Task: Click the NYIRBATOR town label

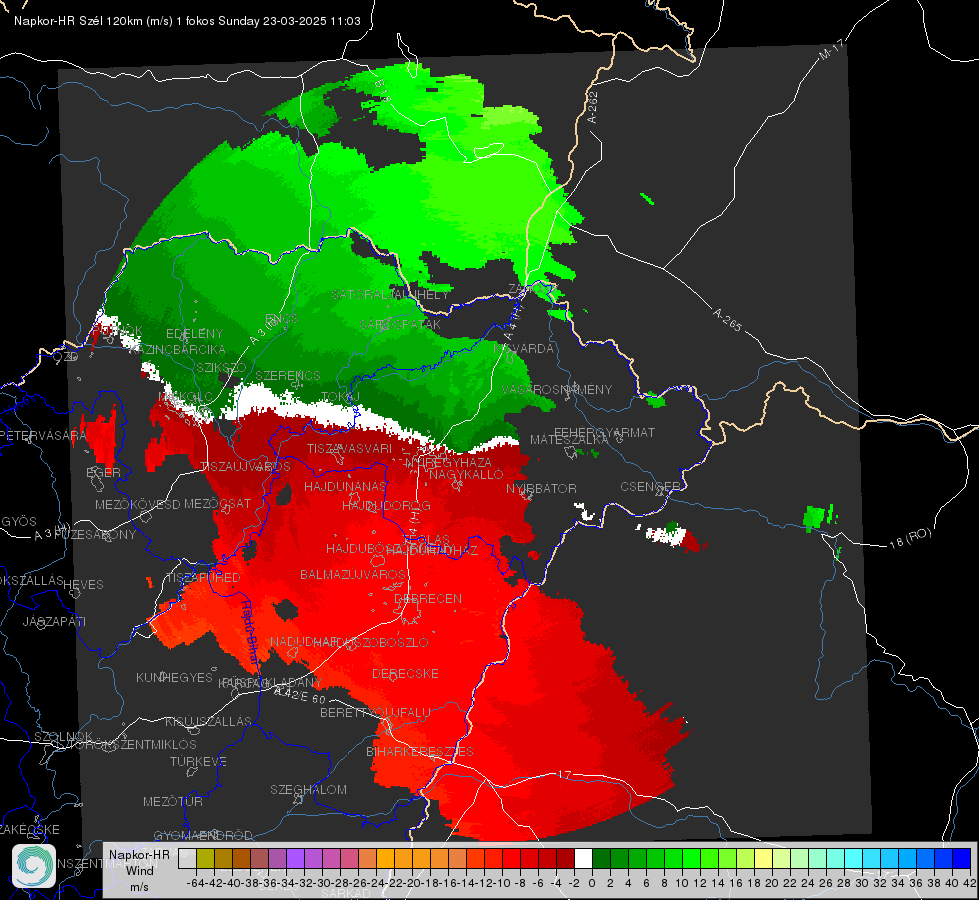Action: tap(541, 488)
